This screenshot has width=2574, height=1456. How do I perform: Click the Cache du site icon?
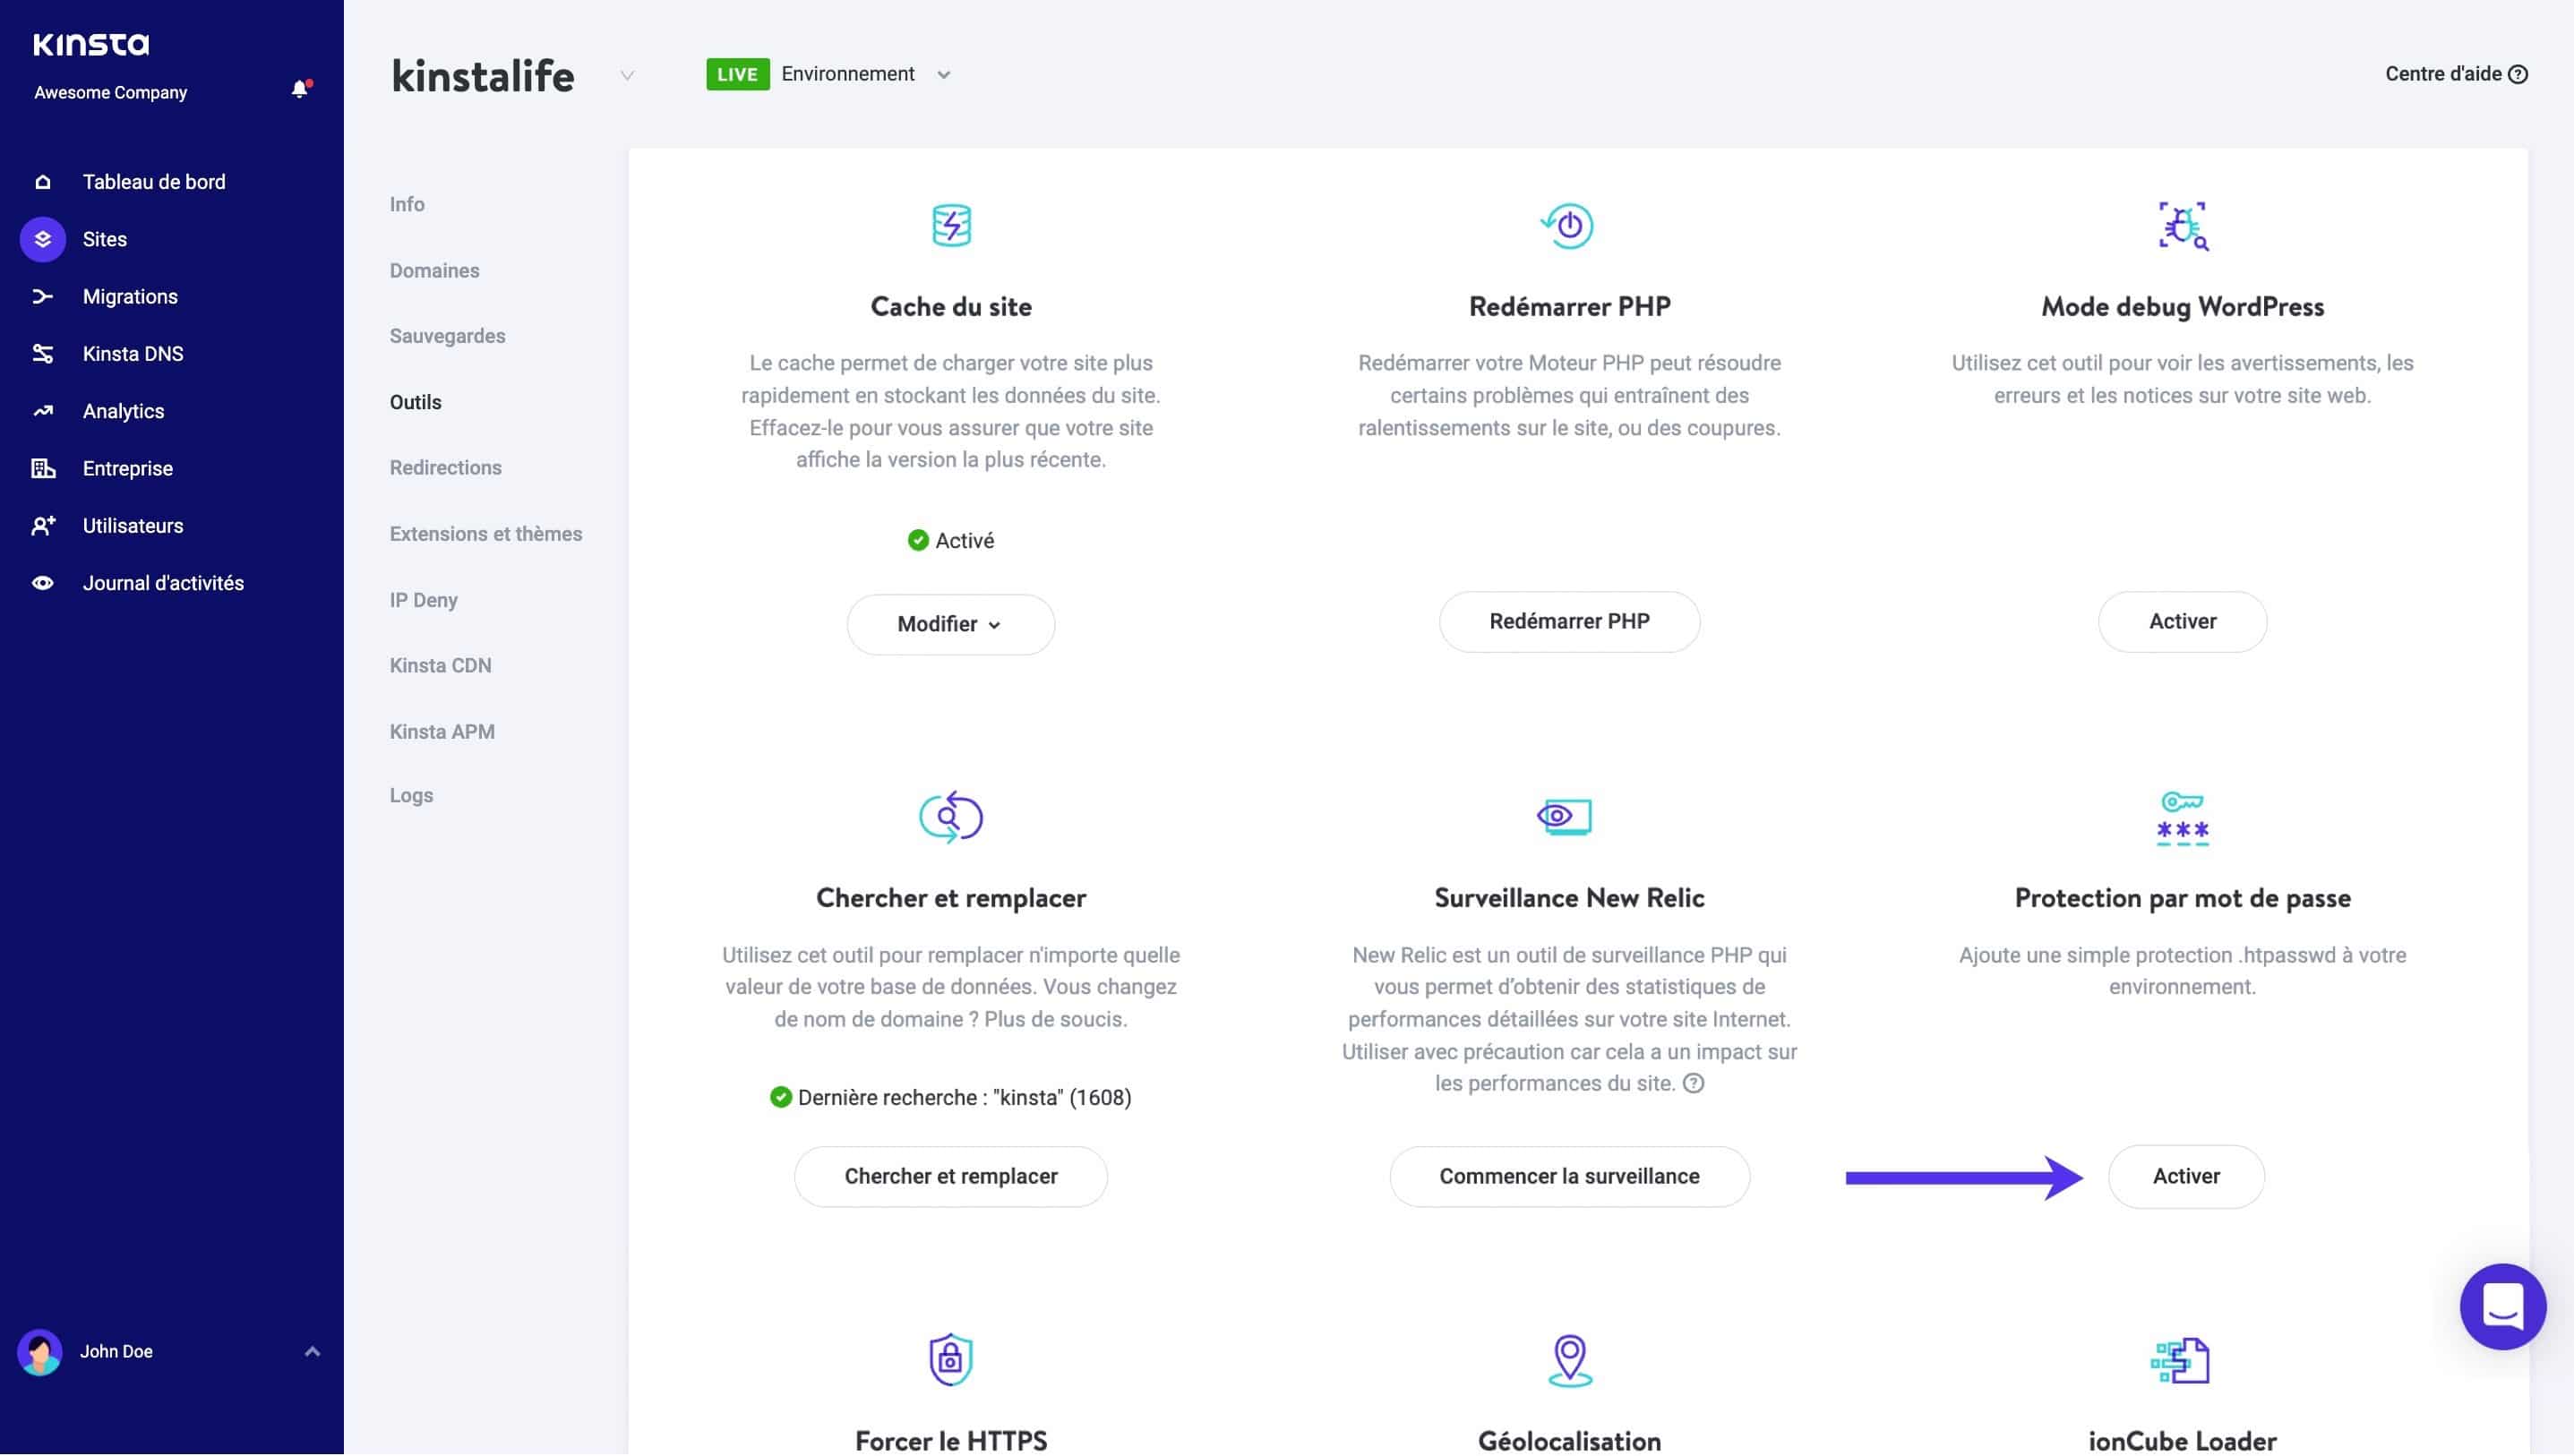(x=950, y=225)
